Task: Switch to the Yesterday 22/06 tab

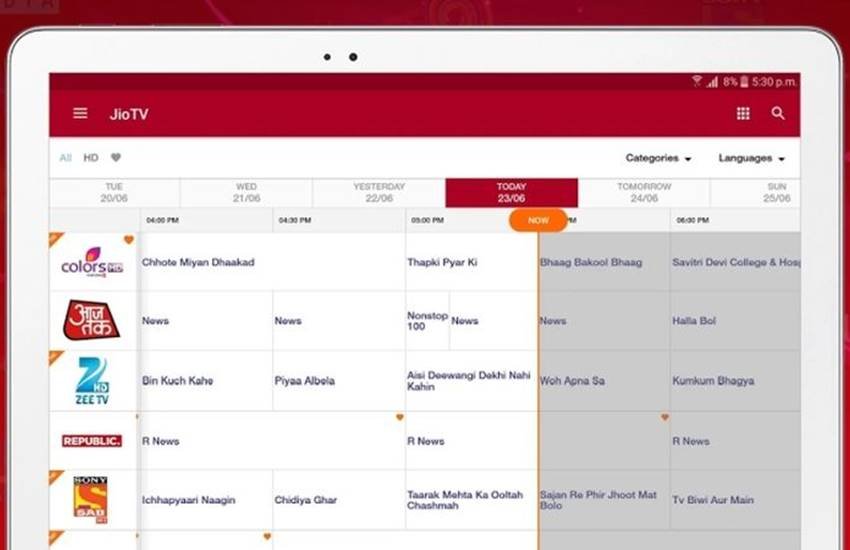Action: pyautogui.click(x=379, y=193)
